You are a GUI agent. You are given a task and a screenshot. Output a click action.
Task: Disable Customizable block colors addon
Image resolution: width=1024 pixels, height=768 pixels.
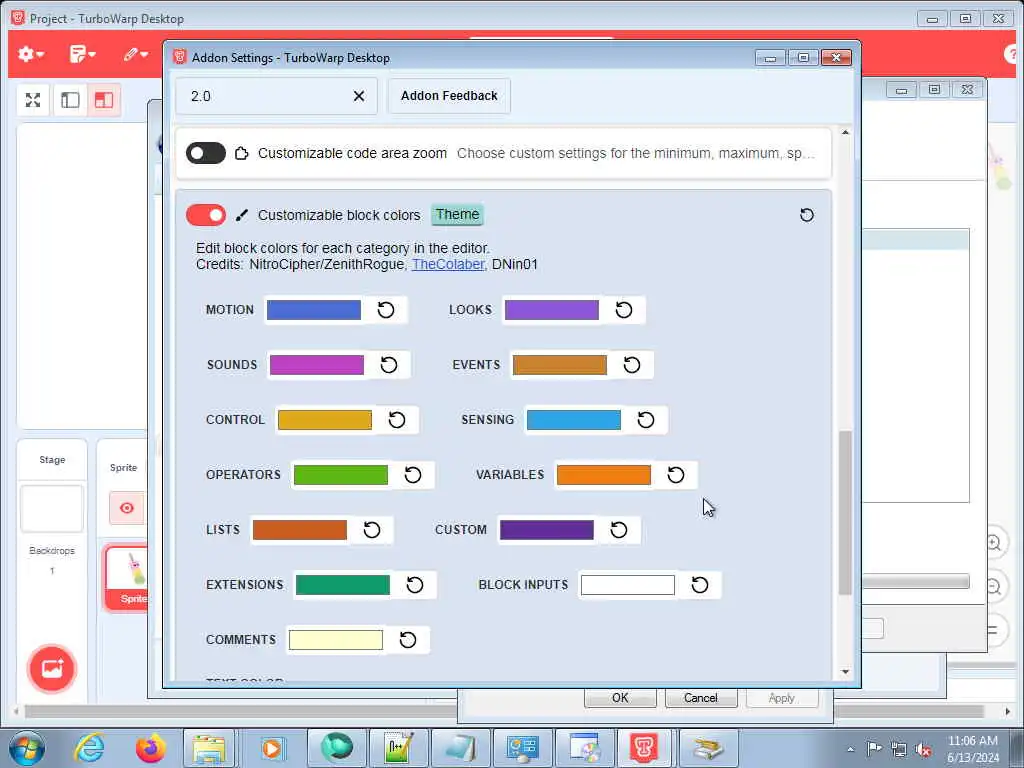[206, 215]
